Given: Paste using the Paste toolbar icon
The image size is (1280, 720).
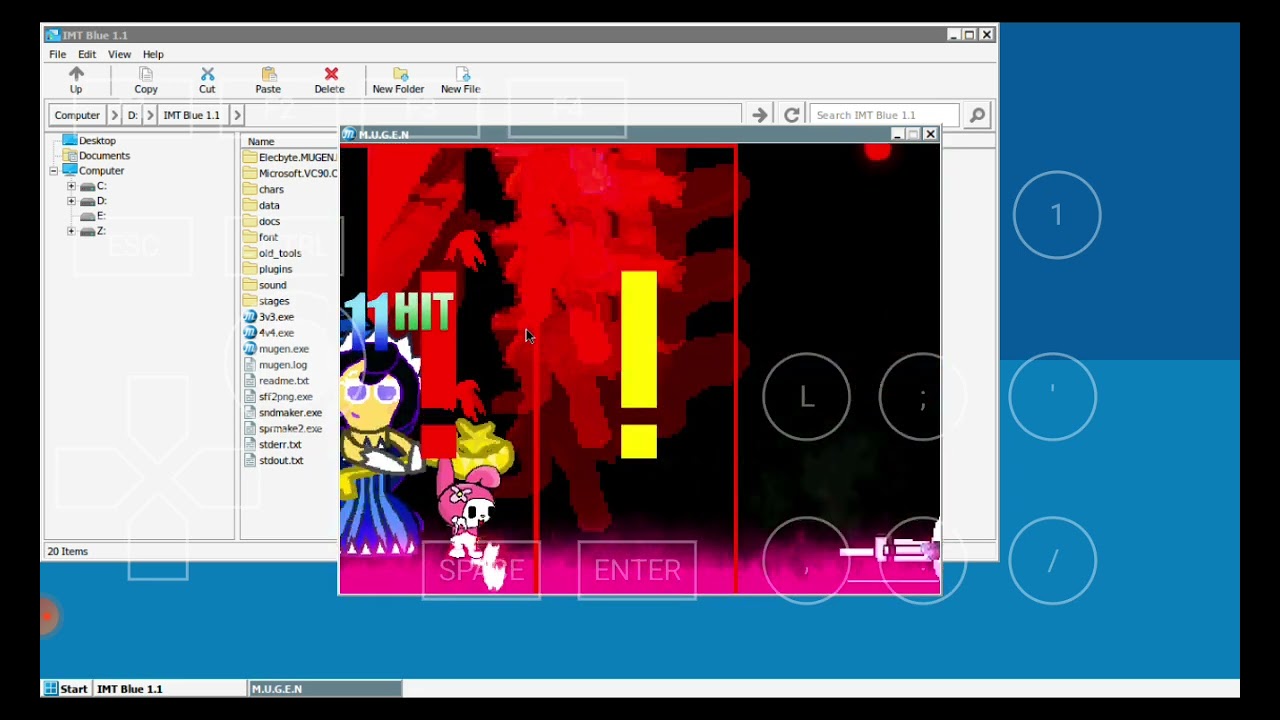Looking at the screenshot, I should coord(268,80).
